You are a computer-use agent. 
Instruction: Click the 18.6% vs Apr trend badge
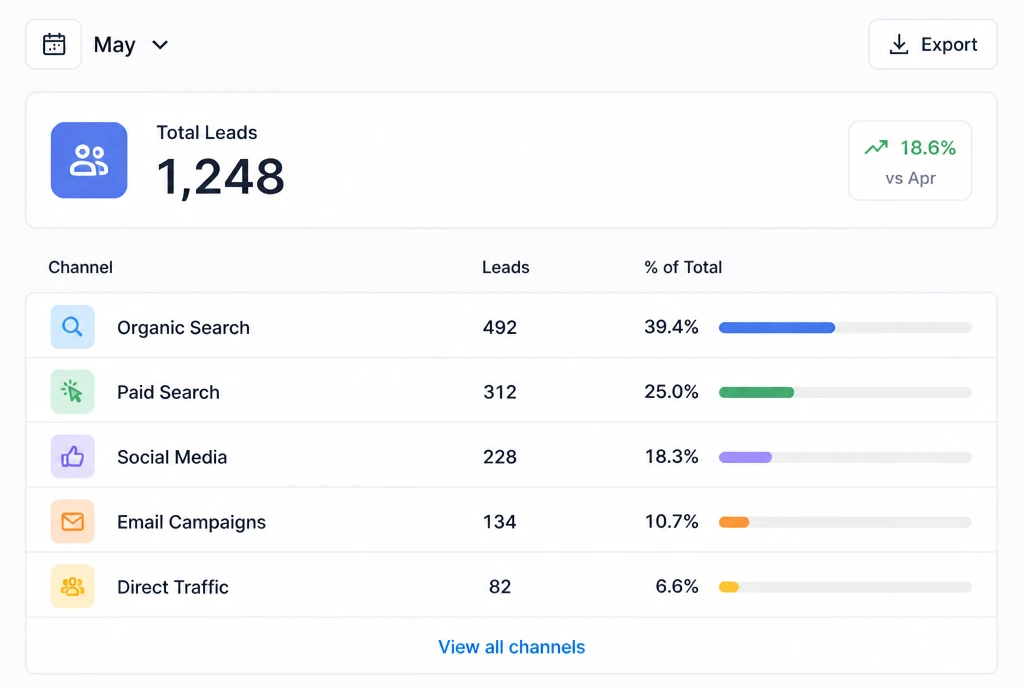910,161
